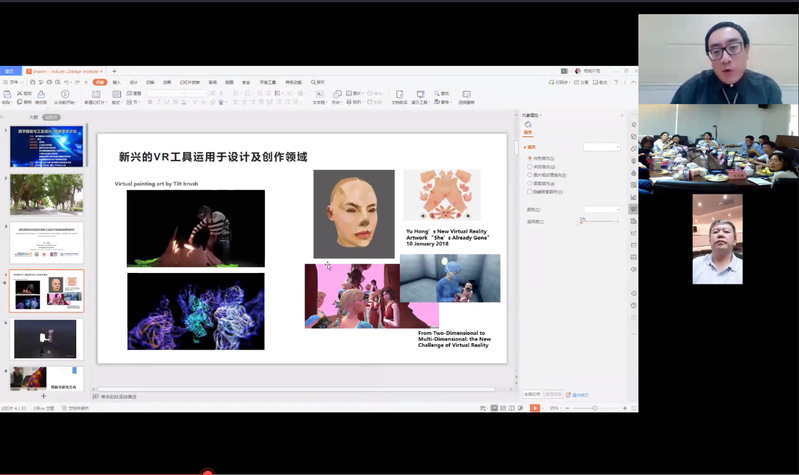Toggle Italic formatting icon

pos(158,102)
